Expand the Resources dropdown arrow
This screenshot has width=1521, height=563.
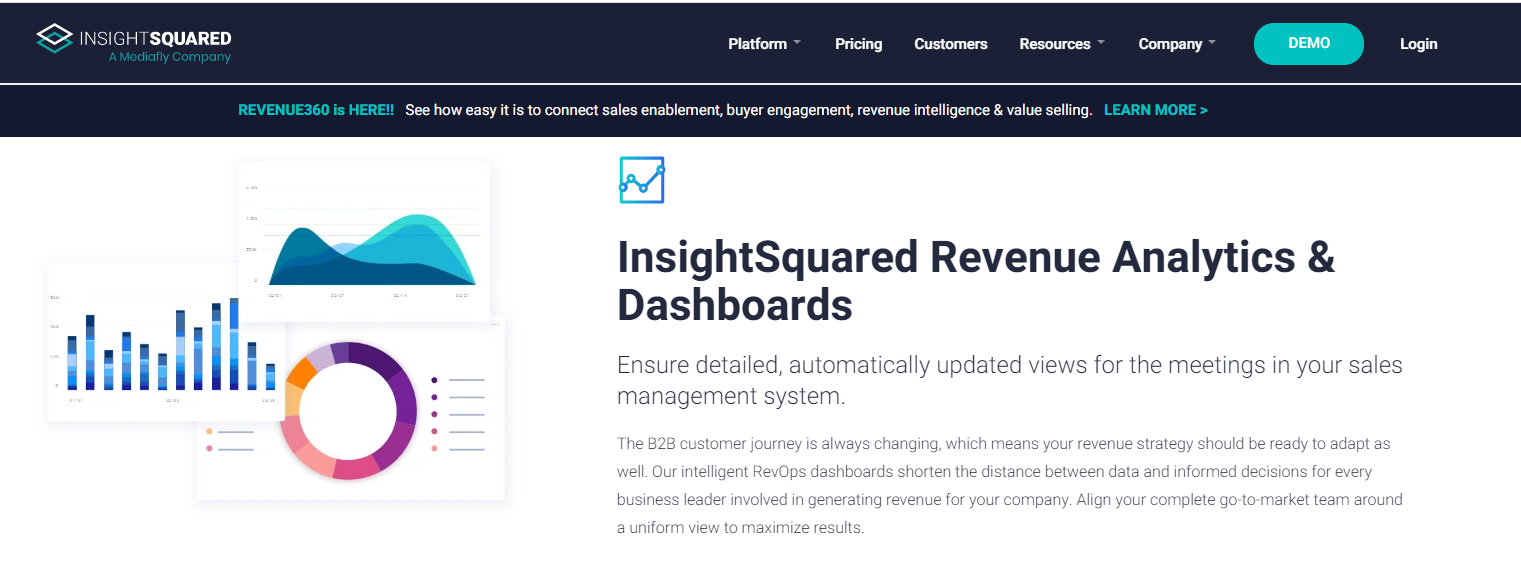tap(1101, 43)
